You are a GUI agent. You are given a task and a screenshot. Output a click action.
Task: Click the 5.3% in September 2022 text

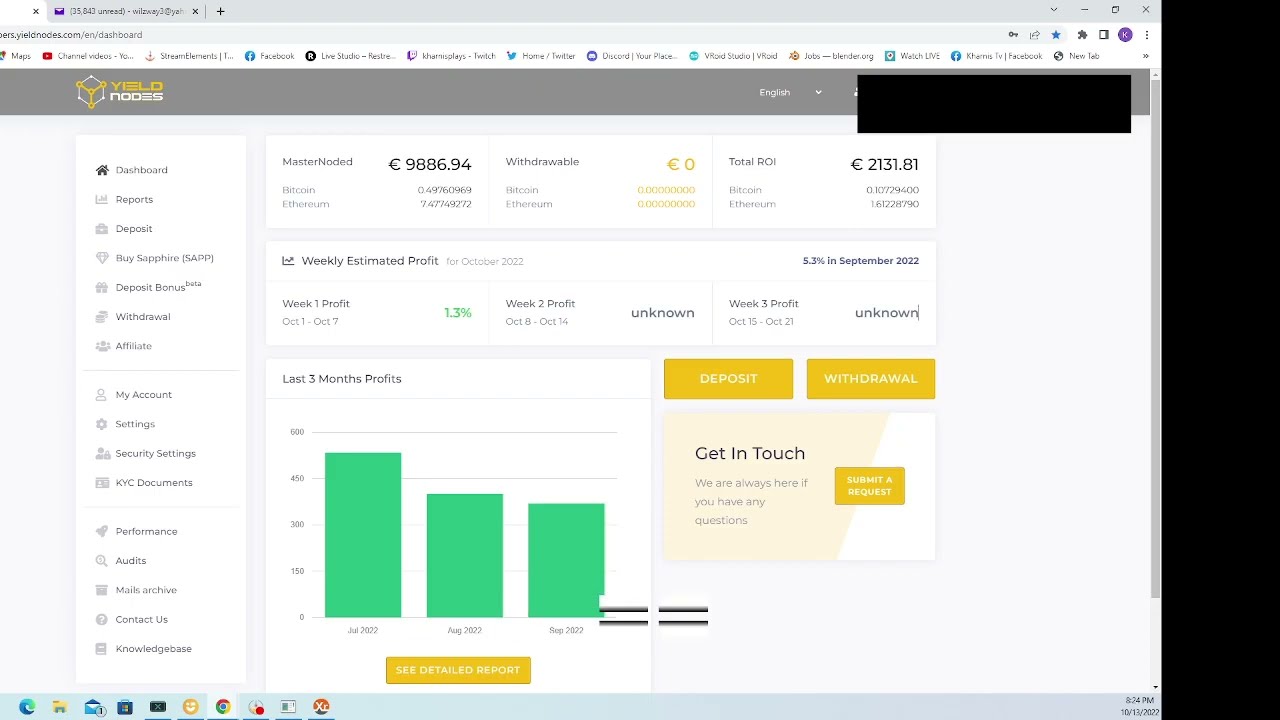pos(860,261)
